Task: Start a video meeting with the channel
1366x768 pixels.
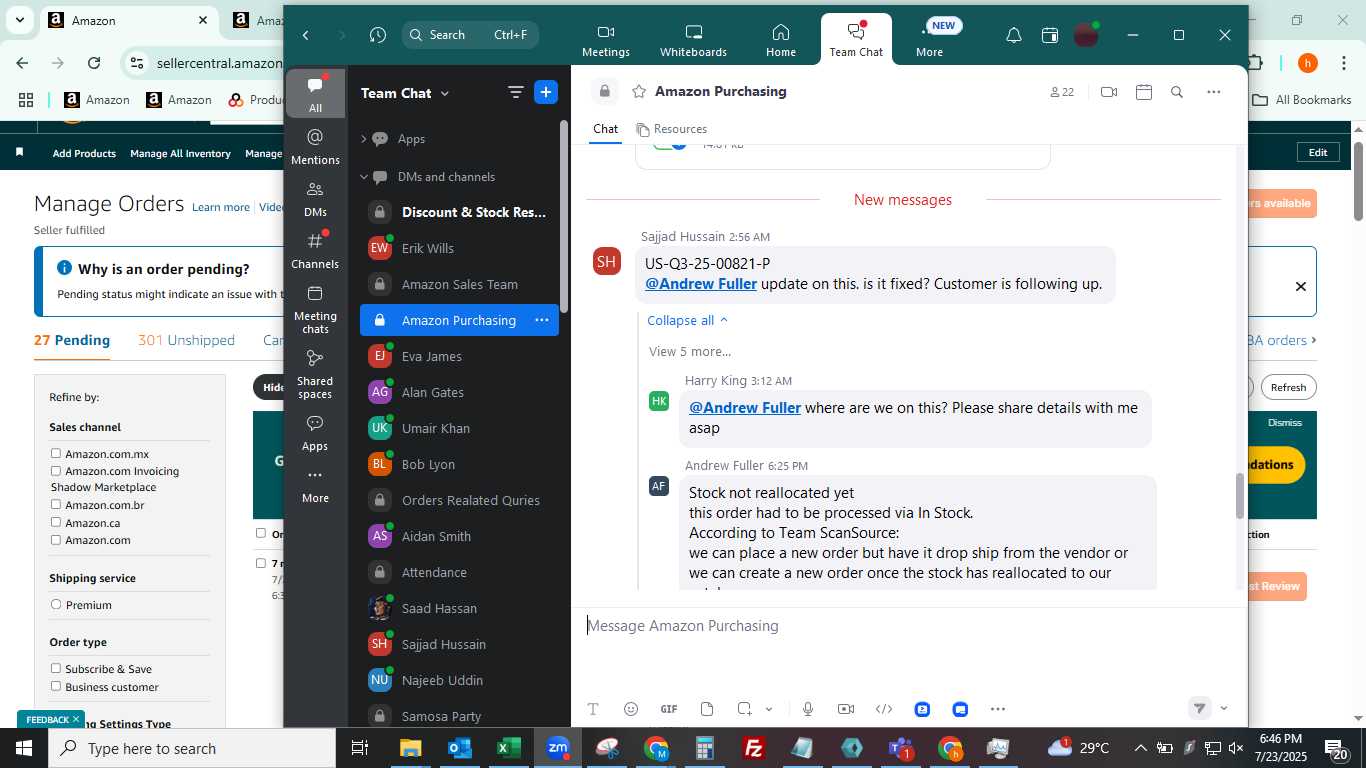Action: [1108, 92]
